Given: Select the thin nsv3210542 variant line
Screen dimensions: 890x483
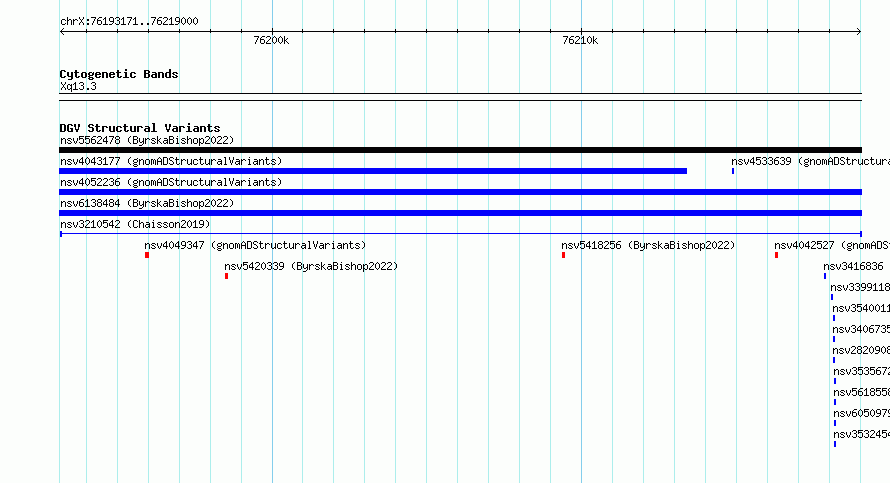Looking at the screenshot, I should pos(460,234).
